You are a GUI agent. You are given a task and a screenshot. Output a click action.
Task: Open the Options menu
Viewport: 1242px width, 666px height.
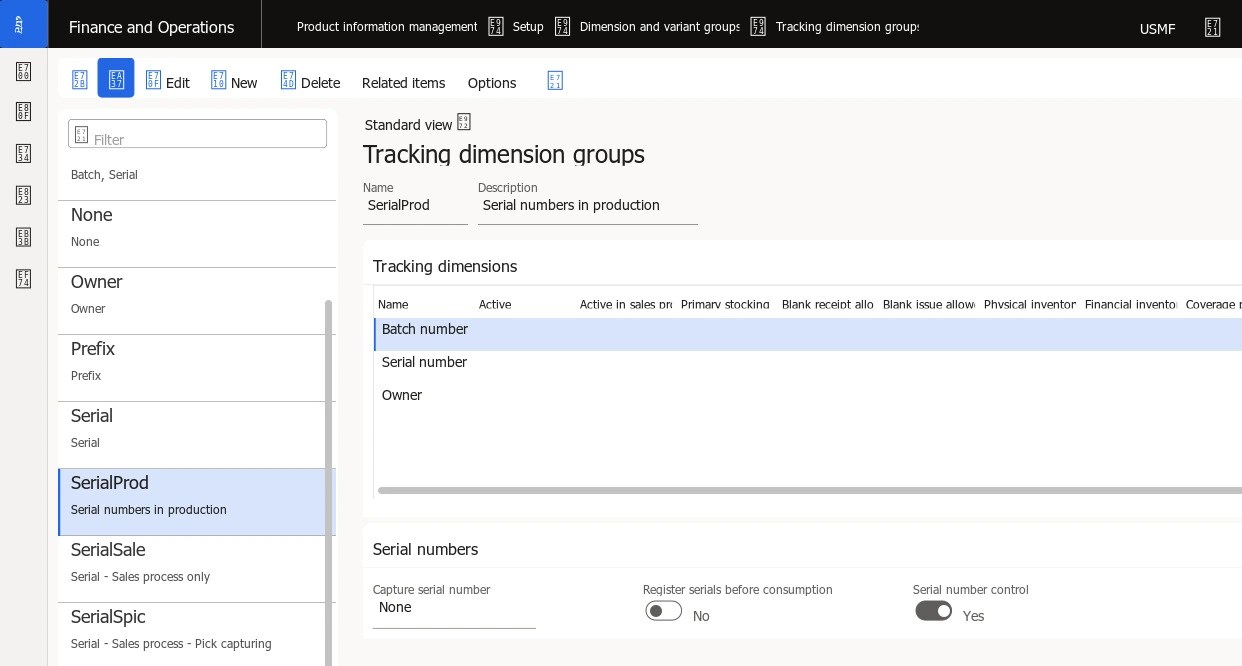492,83
